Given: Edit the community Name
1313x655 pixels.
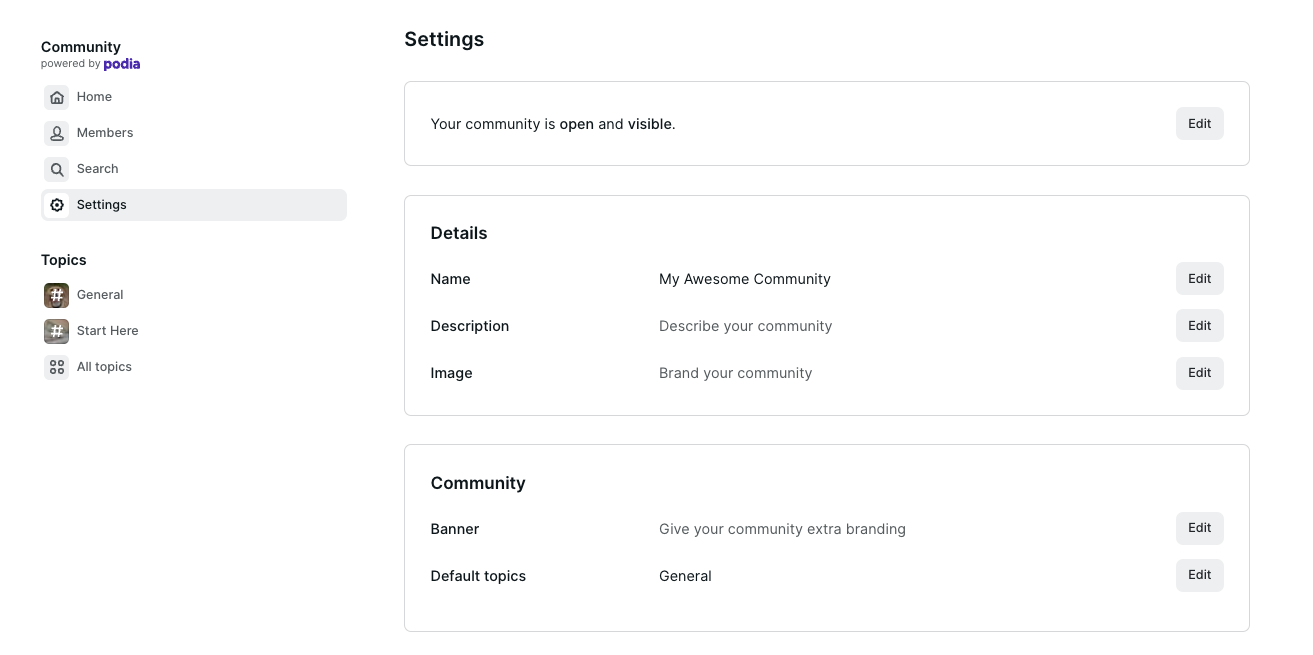Looking at the screenshot, I should pos(1199,279).
